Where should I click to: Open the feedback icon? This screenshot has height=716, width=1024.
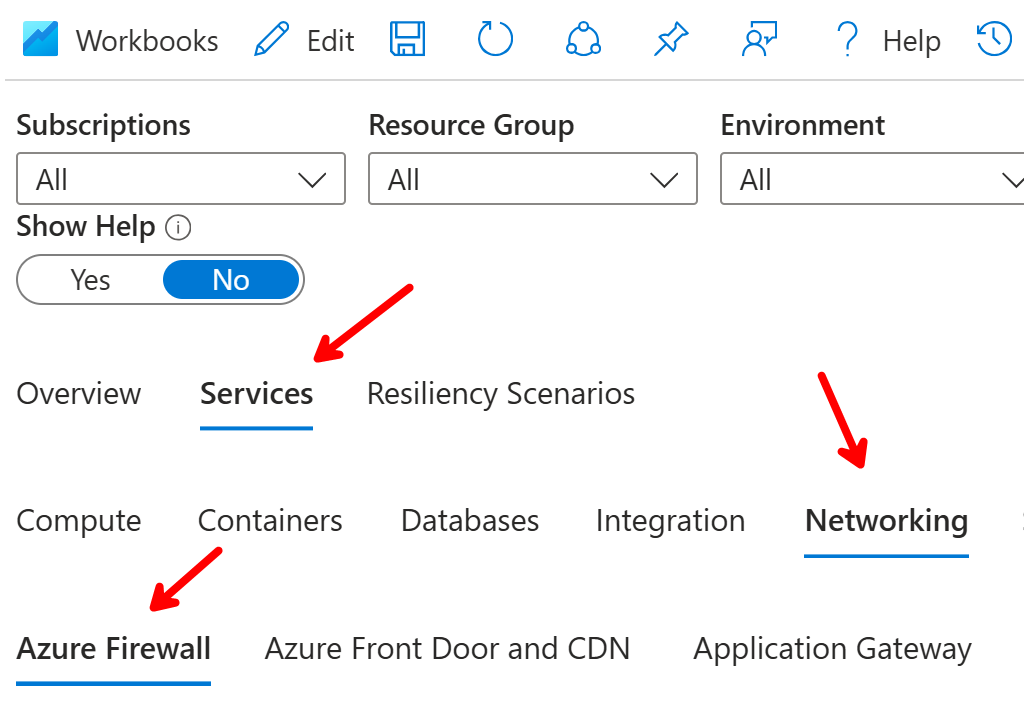coord(760,39)
